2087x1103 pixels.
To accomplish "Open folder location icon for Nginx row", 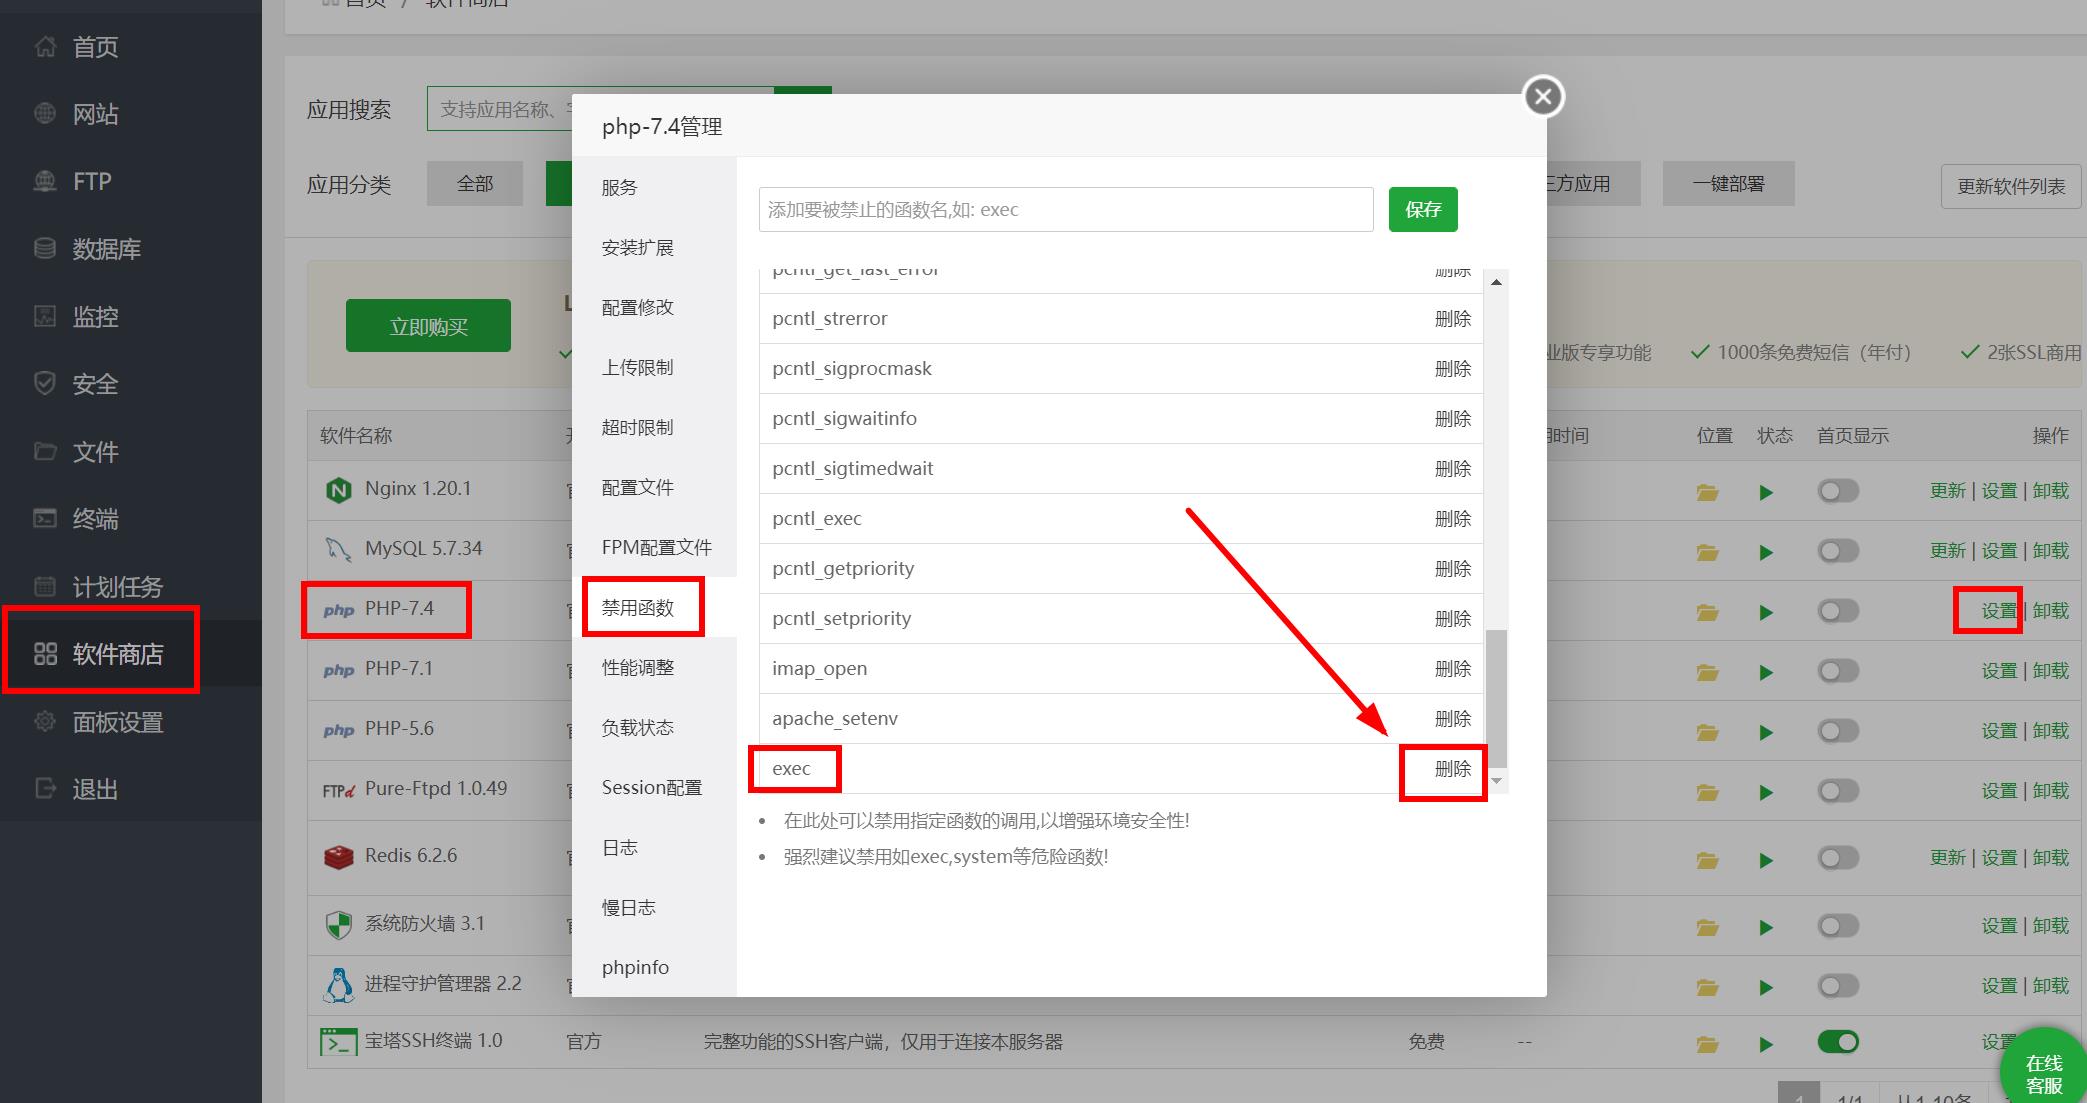I will point(1707,492).
